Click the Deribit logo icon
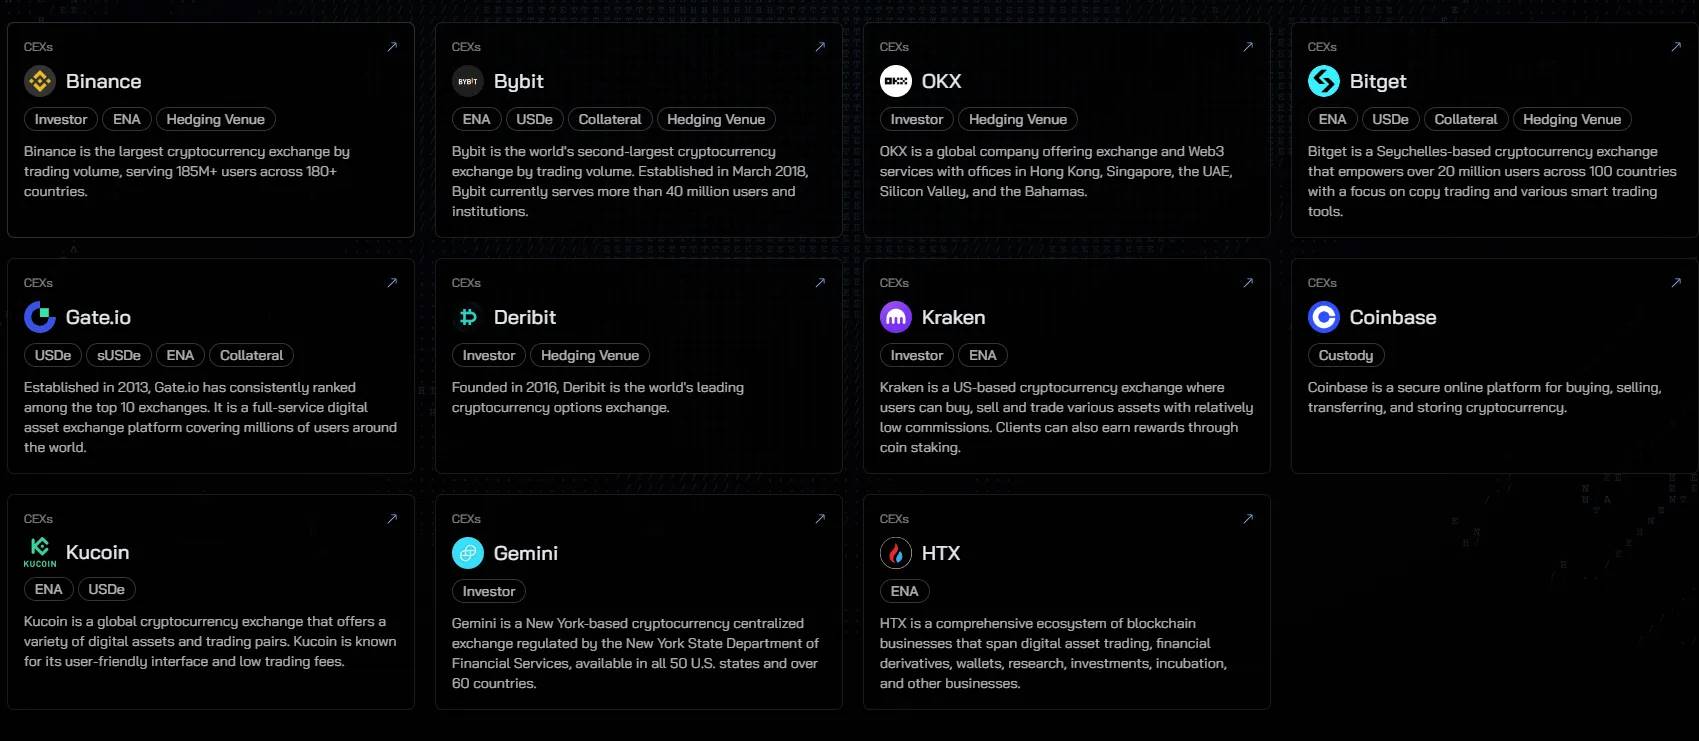The image size is (1699, 741). coord(468,317)
